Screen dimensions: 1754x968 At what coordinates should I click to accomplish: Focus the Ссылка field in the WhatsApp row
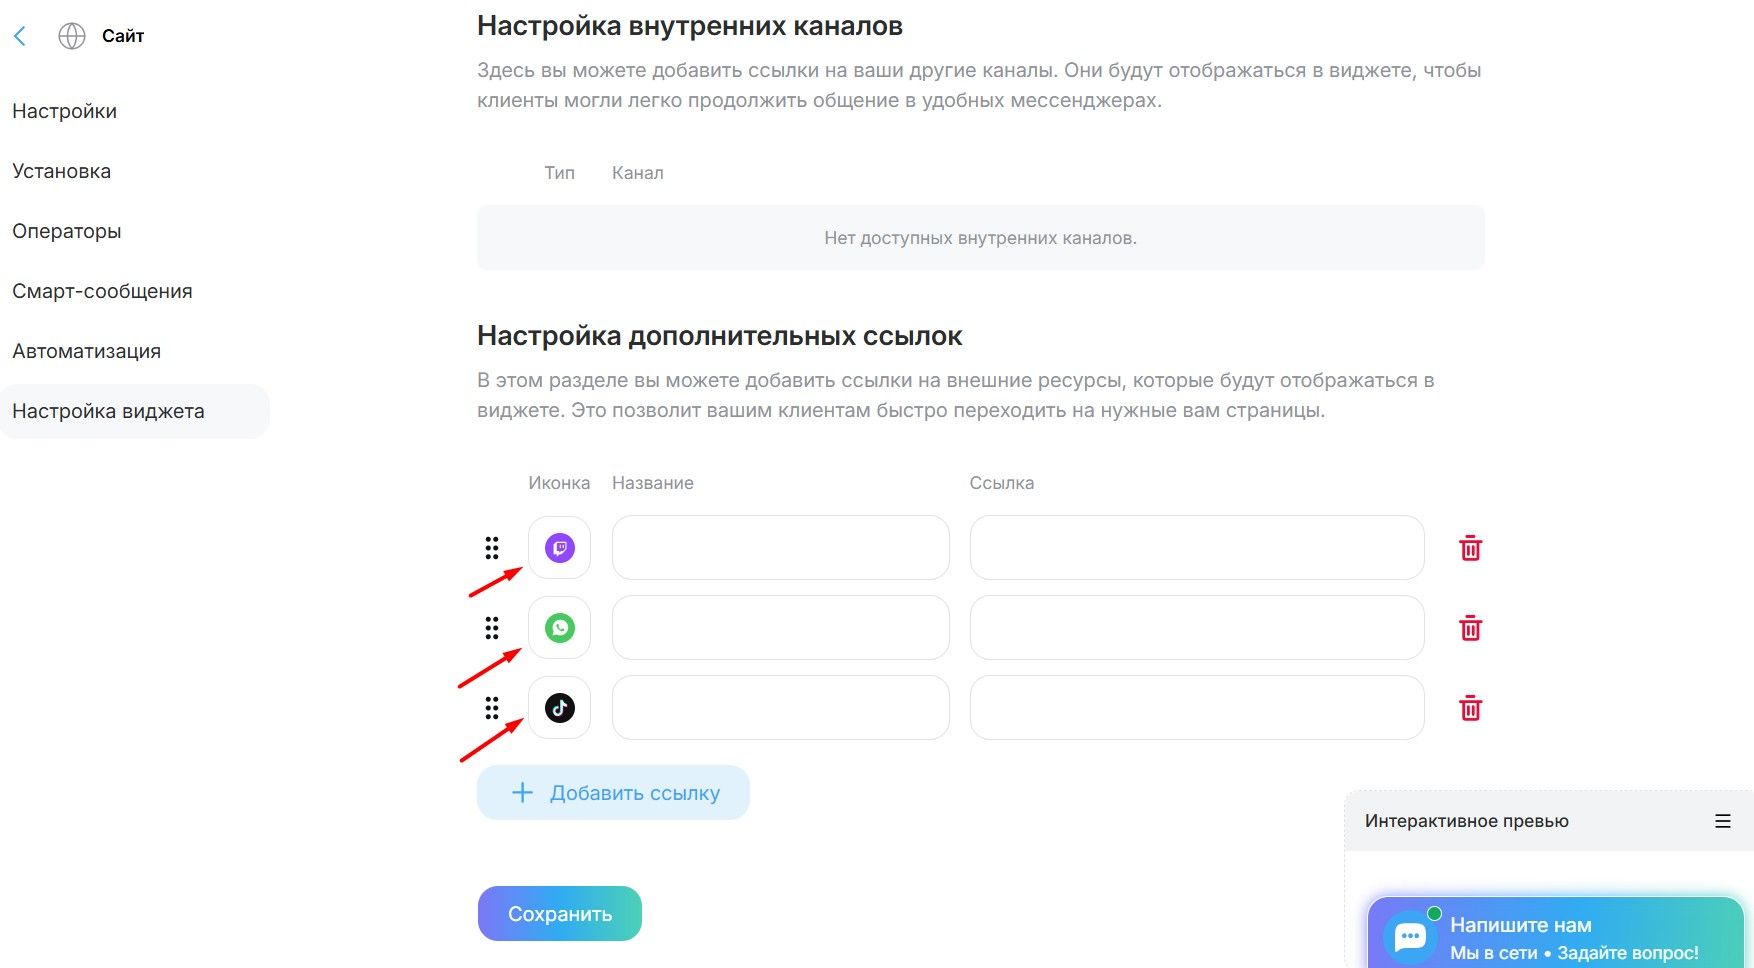1196,628
